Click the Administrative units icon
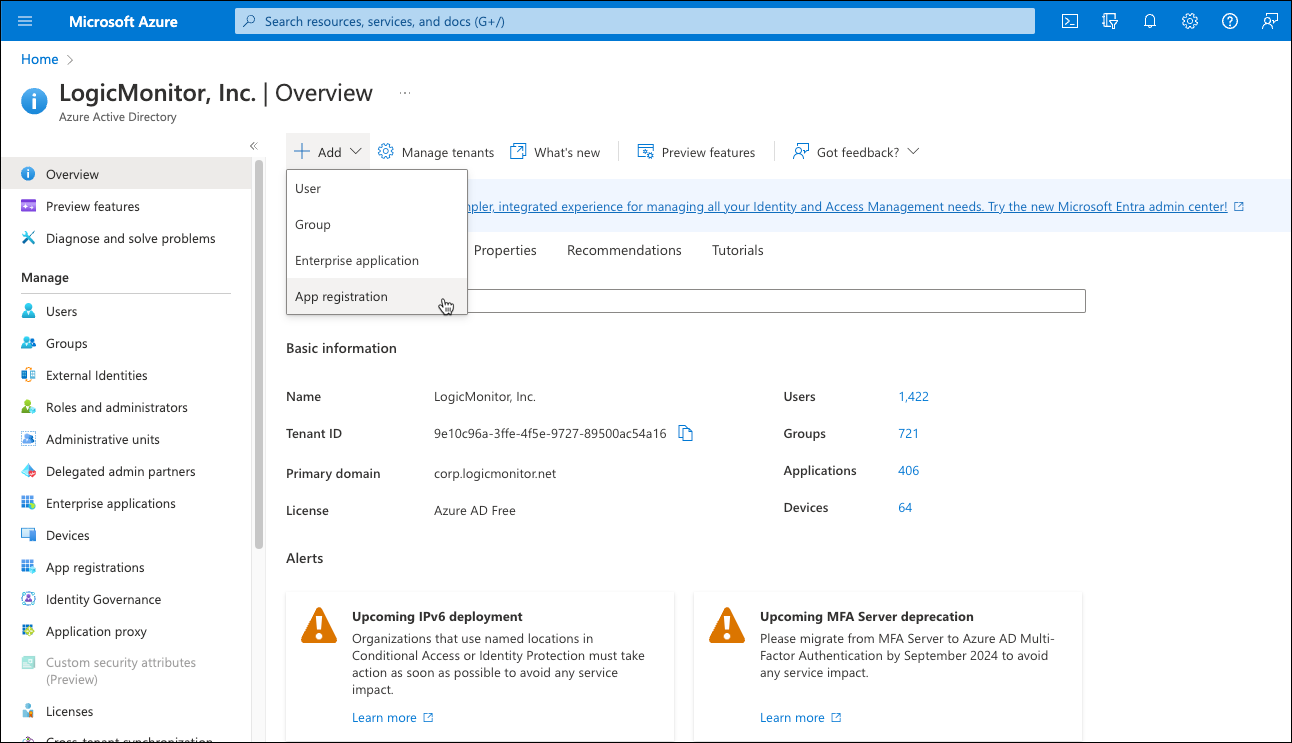Image resolution: width=1292 pixels, height=743 pixels. click(28, 439)
